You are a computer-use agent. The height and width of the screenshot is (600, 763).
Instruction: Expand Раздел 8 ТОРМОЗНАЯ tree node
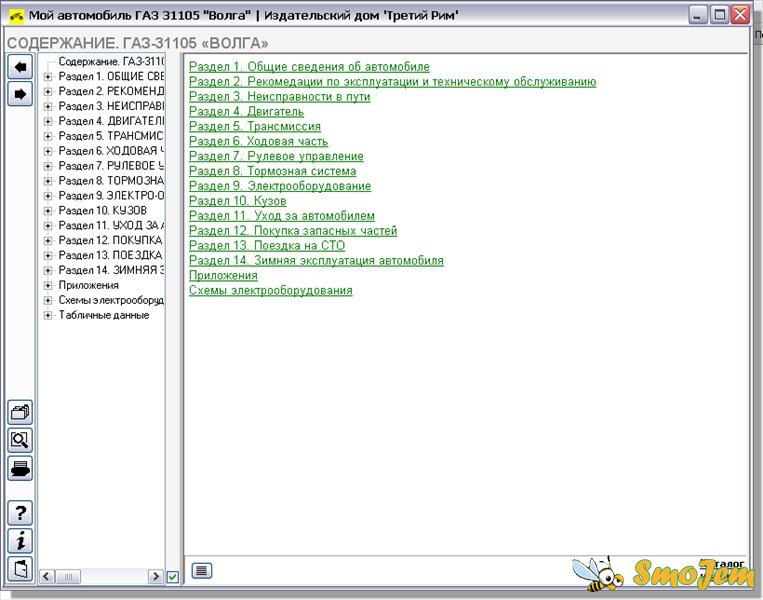pyautogui.click(x=48, y=181)
